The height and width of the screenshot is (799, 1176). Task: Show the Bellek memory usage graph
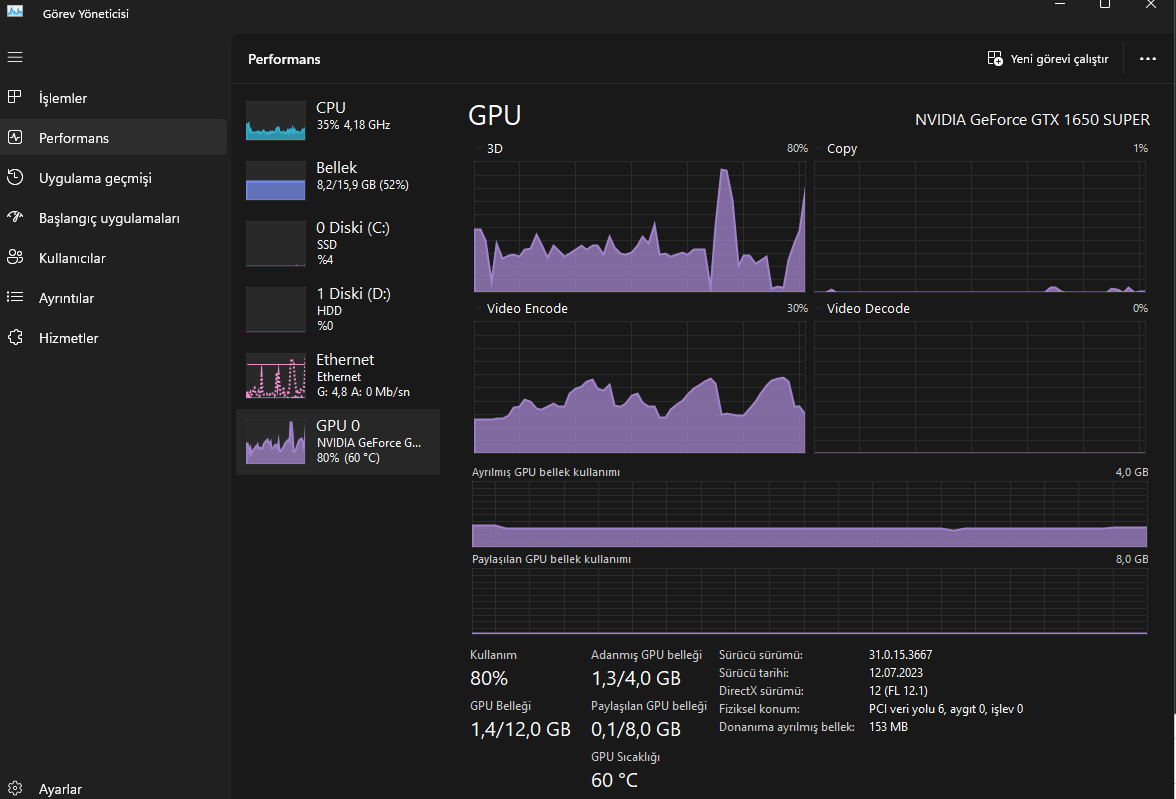[338, 179]
